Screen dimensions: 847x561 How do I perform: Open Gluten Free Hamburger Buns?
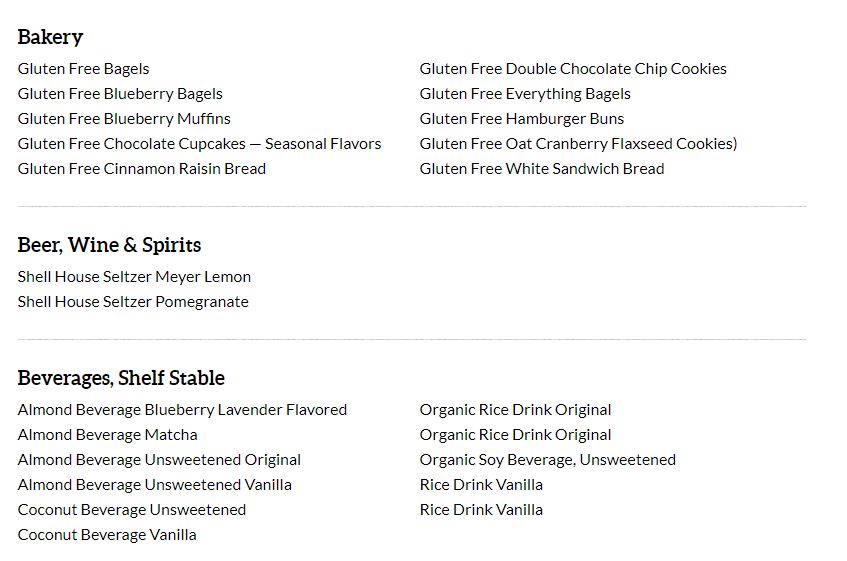point(522,119)
